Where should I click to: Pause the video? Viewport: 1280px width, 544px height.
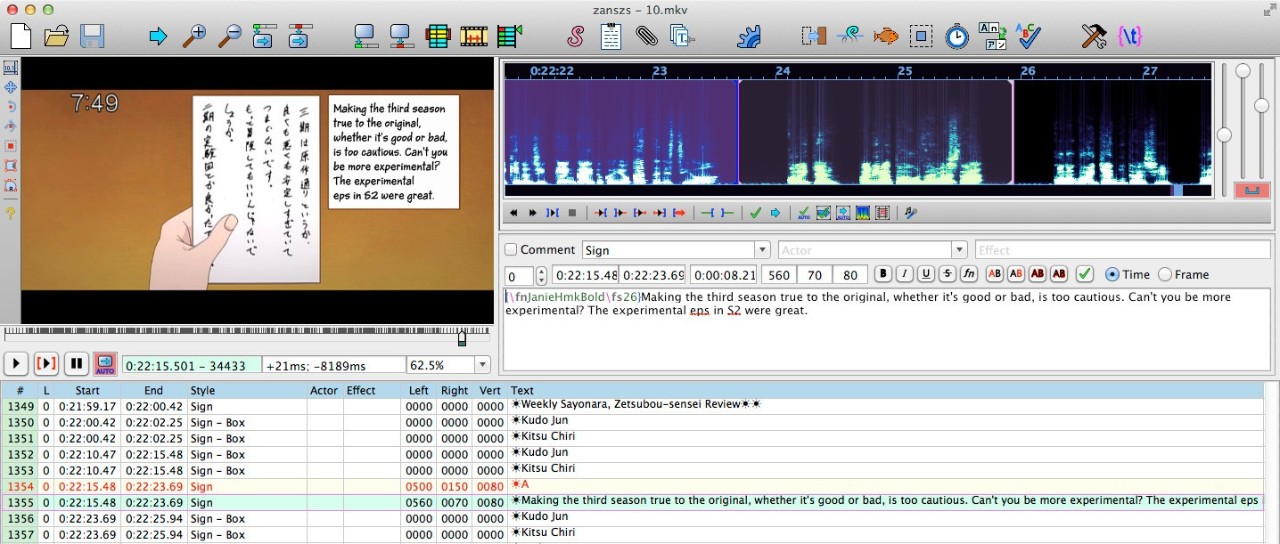[x=76, y=364]
